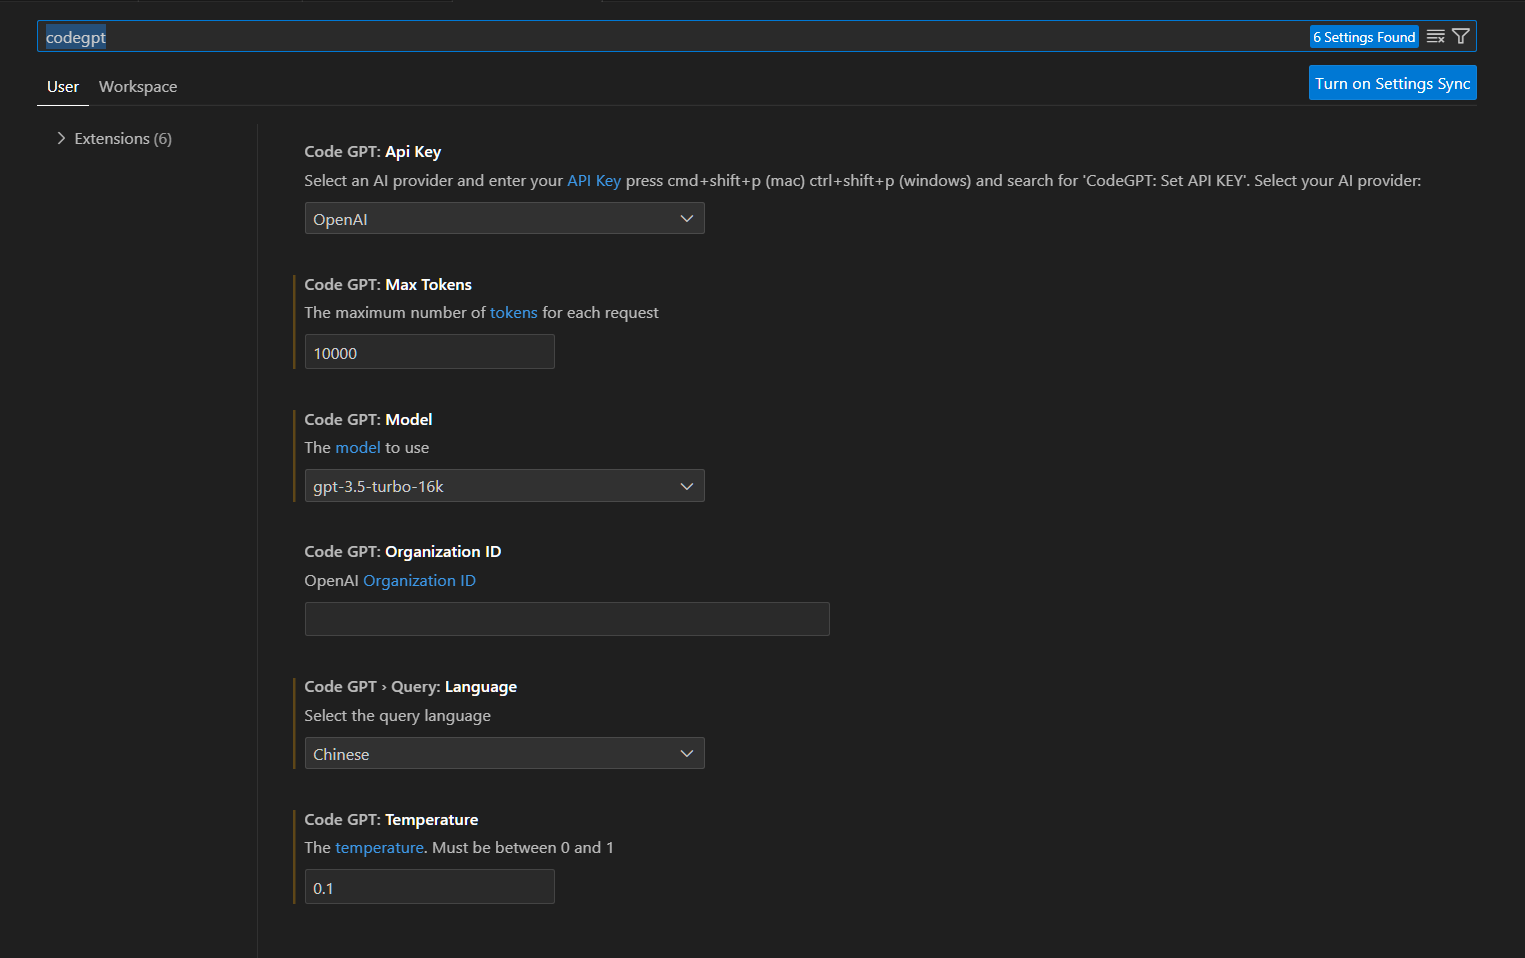Select the Code GPT: Api Key title
This screenshot has width=1525, height=958.
pyautogui.click(x=373, y=152)
